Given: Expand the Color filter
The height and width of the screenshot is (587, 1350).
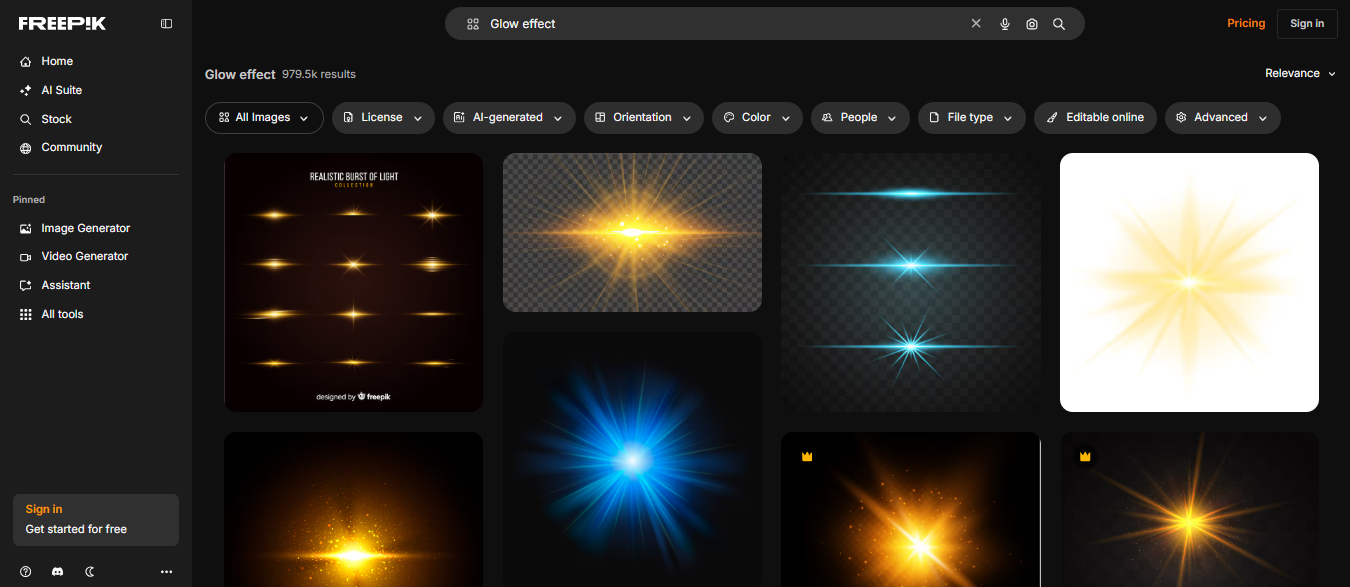Looking at the screenshot, I should click(x=757, y=118).
